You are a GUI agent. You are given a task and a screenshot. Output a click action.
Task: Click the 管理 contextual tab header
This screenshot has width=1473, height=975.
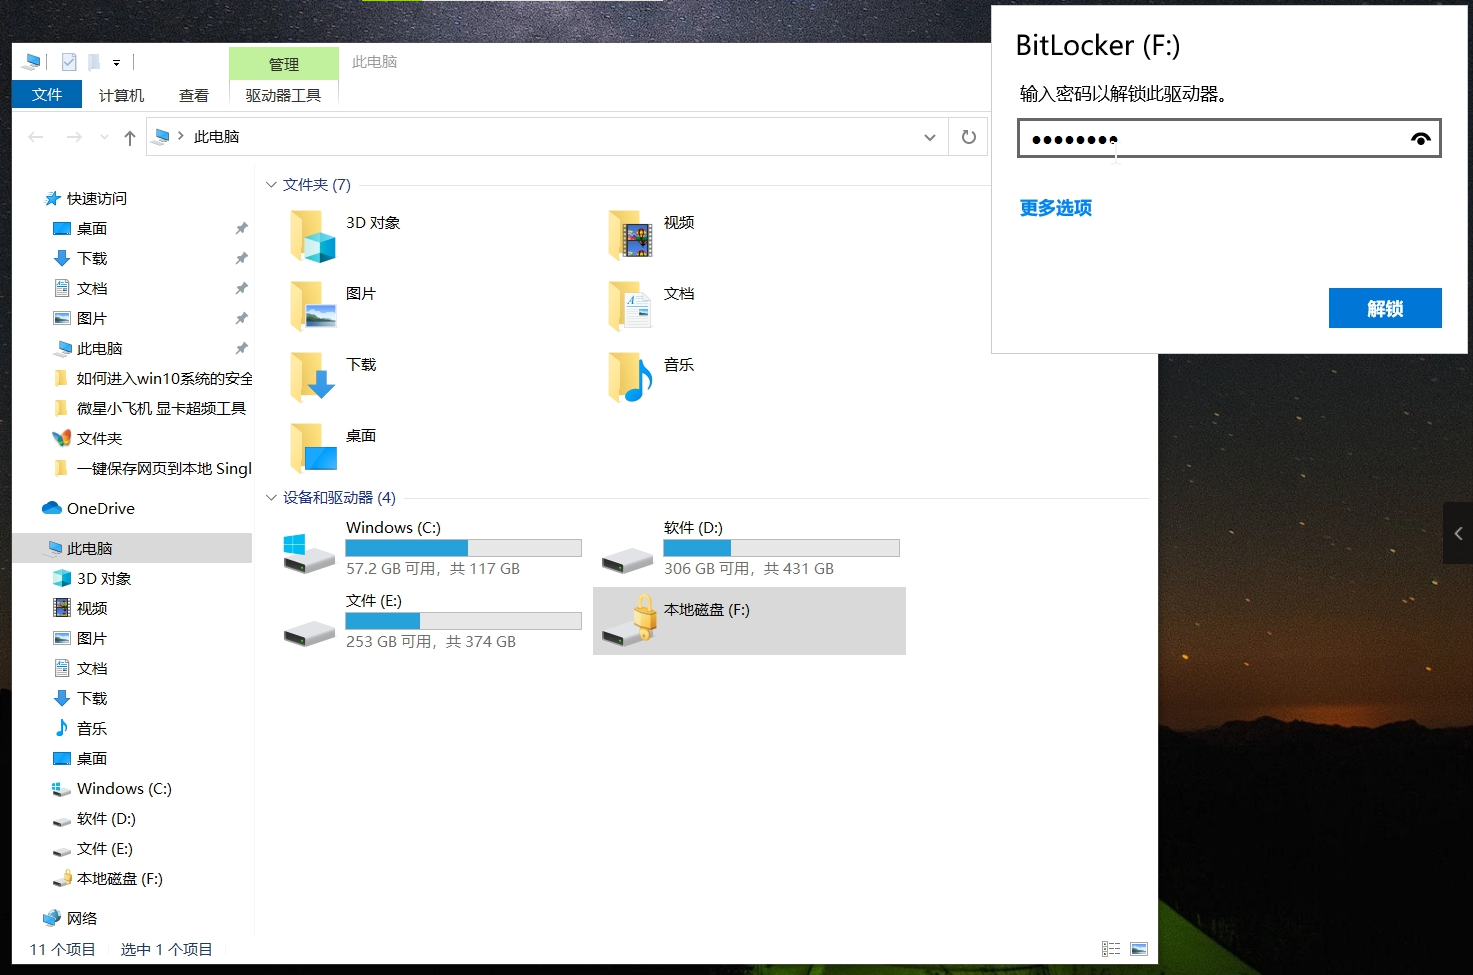tap(284, 64)
